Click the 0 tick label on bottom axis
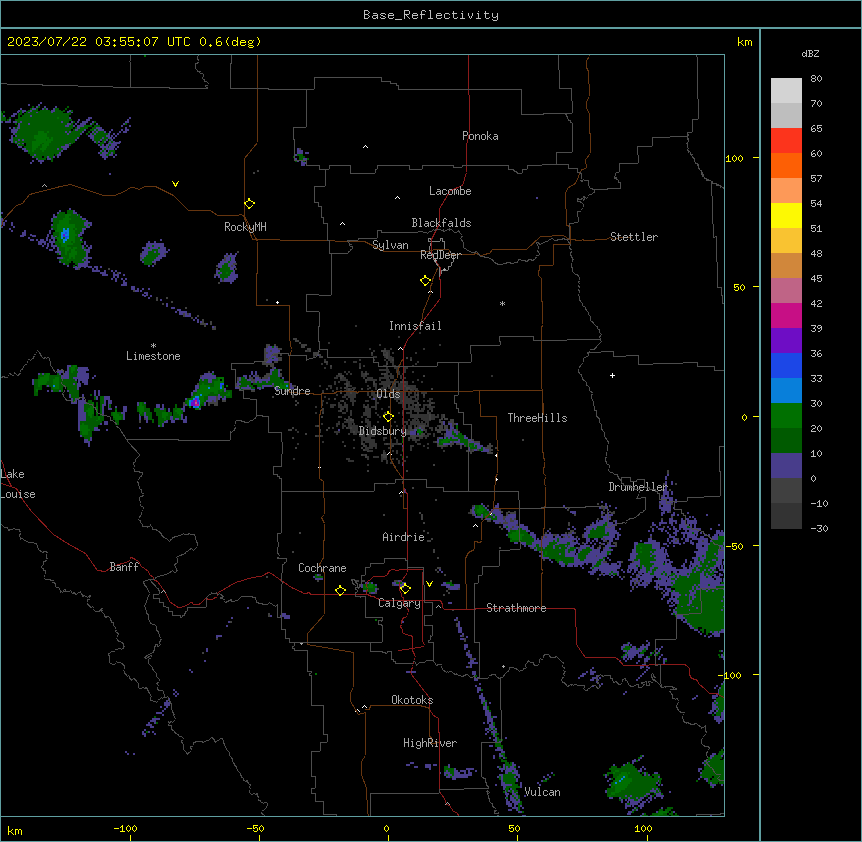This screenshot has width=862, height=842. coord(386,828)
